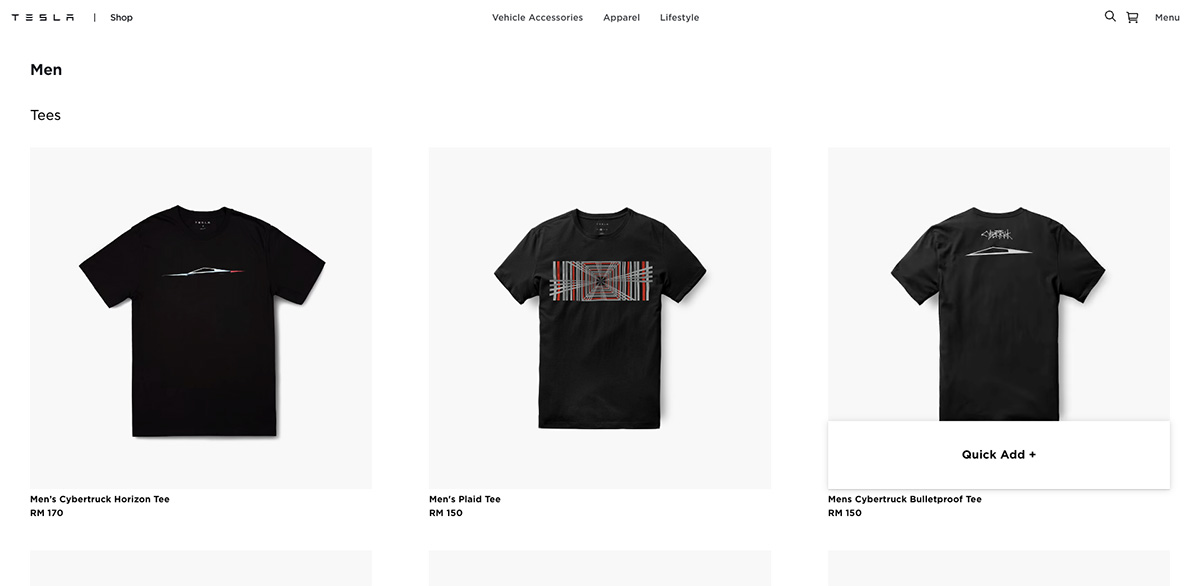The width and height of the screenshot is (1200, 586).
Task: Open the Lifestyle menu
Action: (679, 17)
